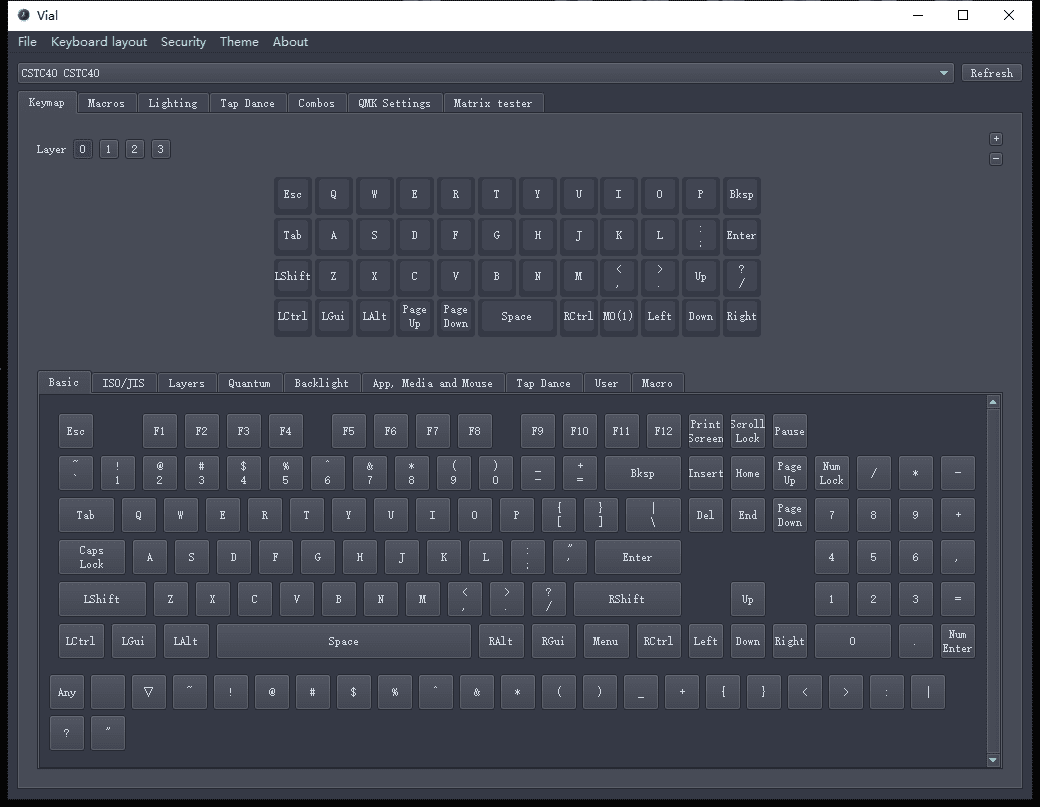Switch to the Macros tab

point(106,102)
